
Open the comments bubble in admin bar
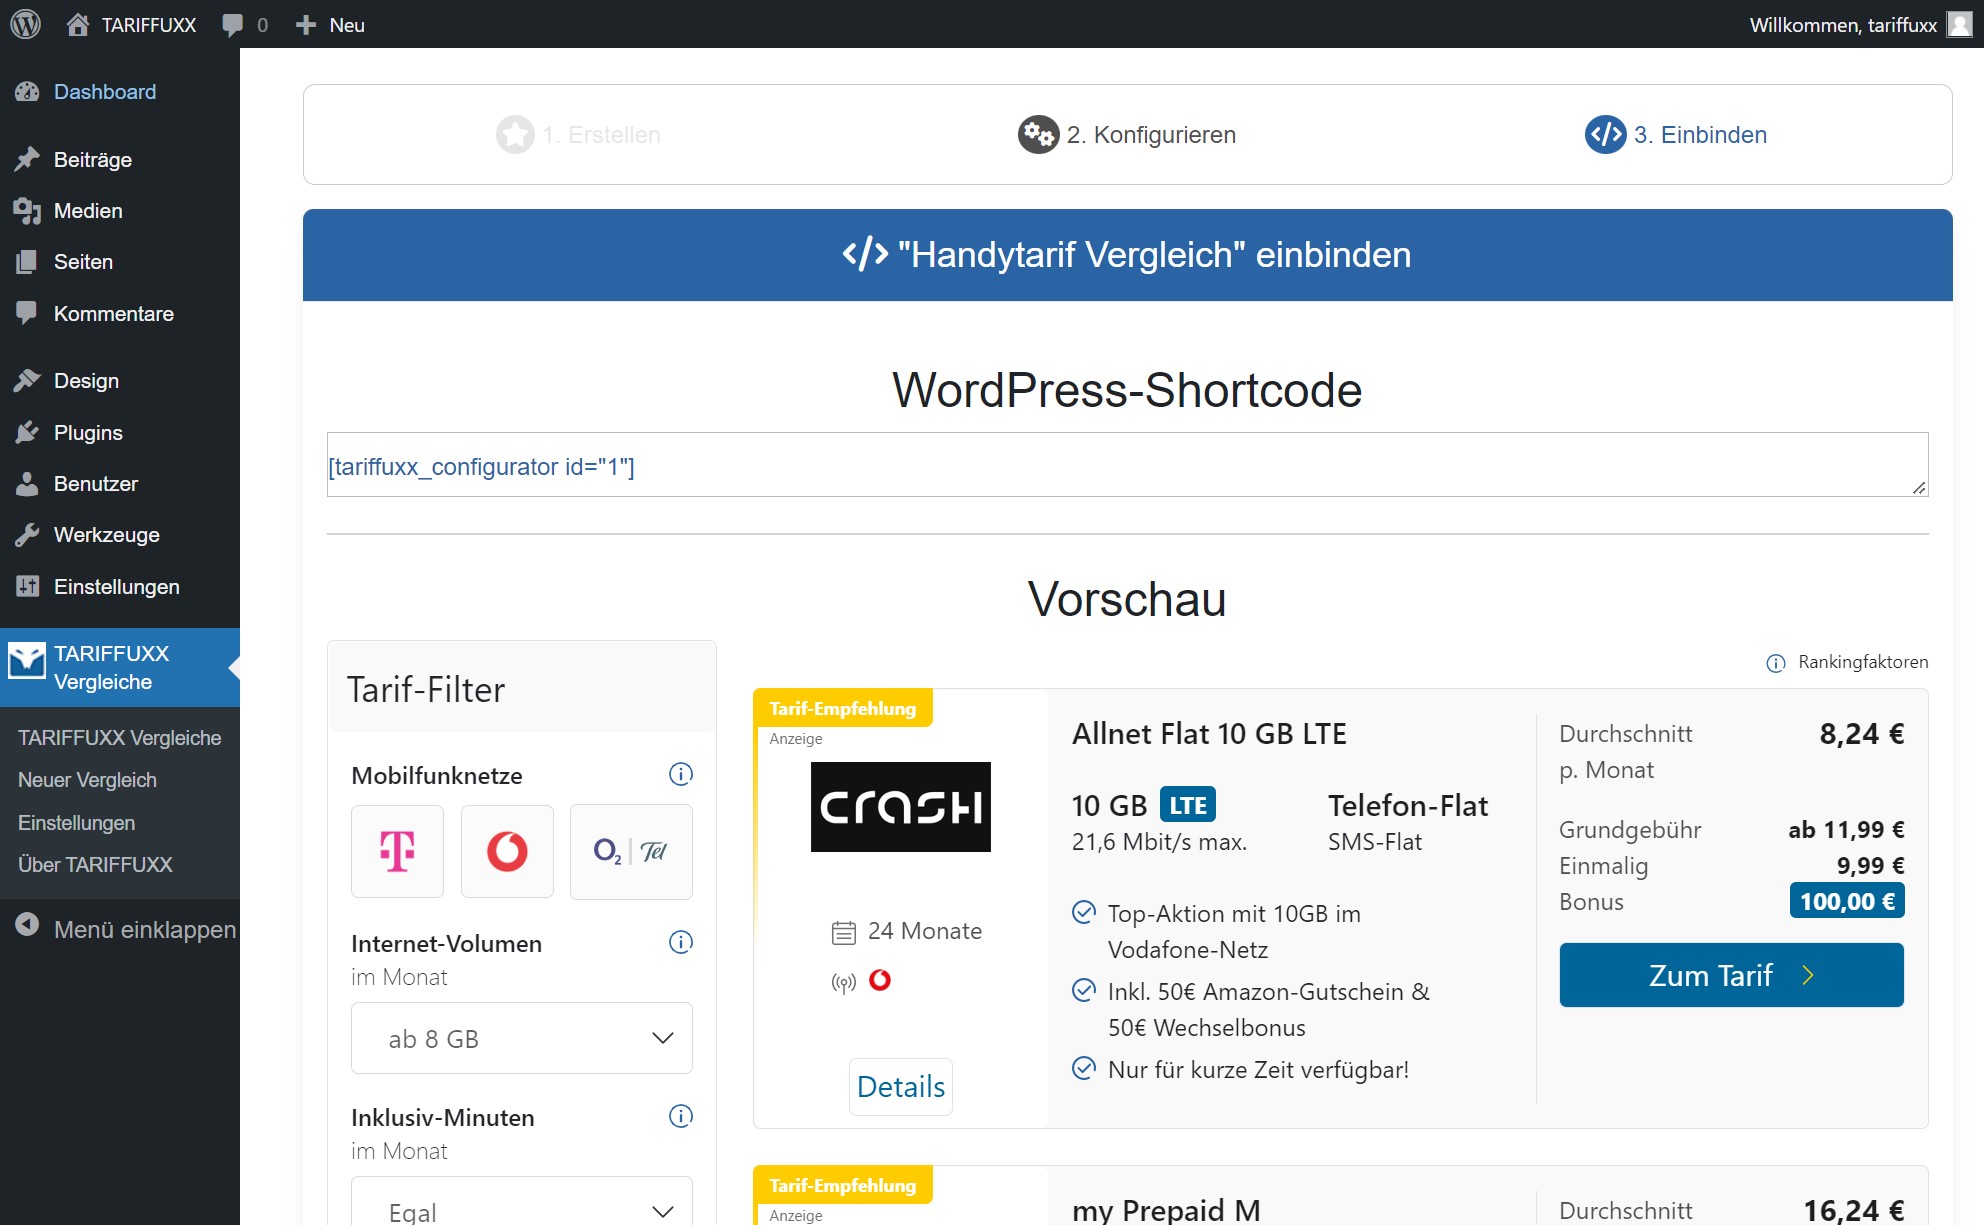(x=232, y=25)
